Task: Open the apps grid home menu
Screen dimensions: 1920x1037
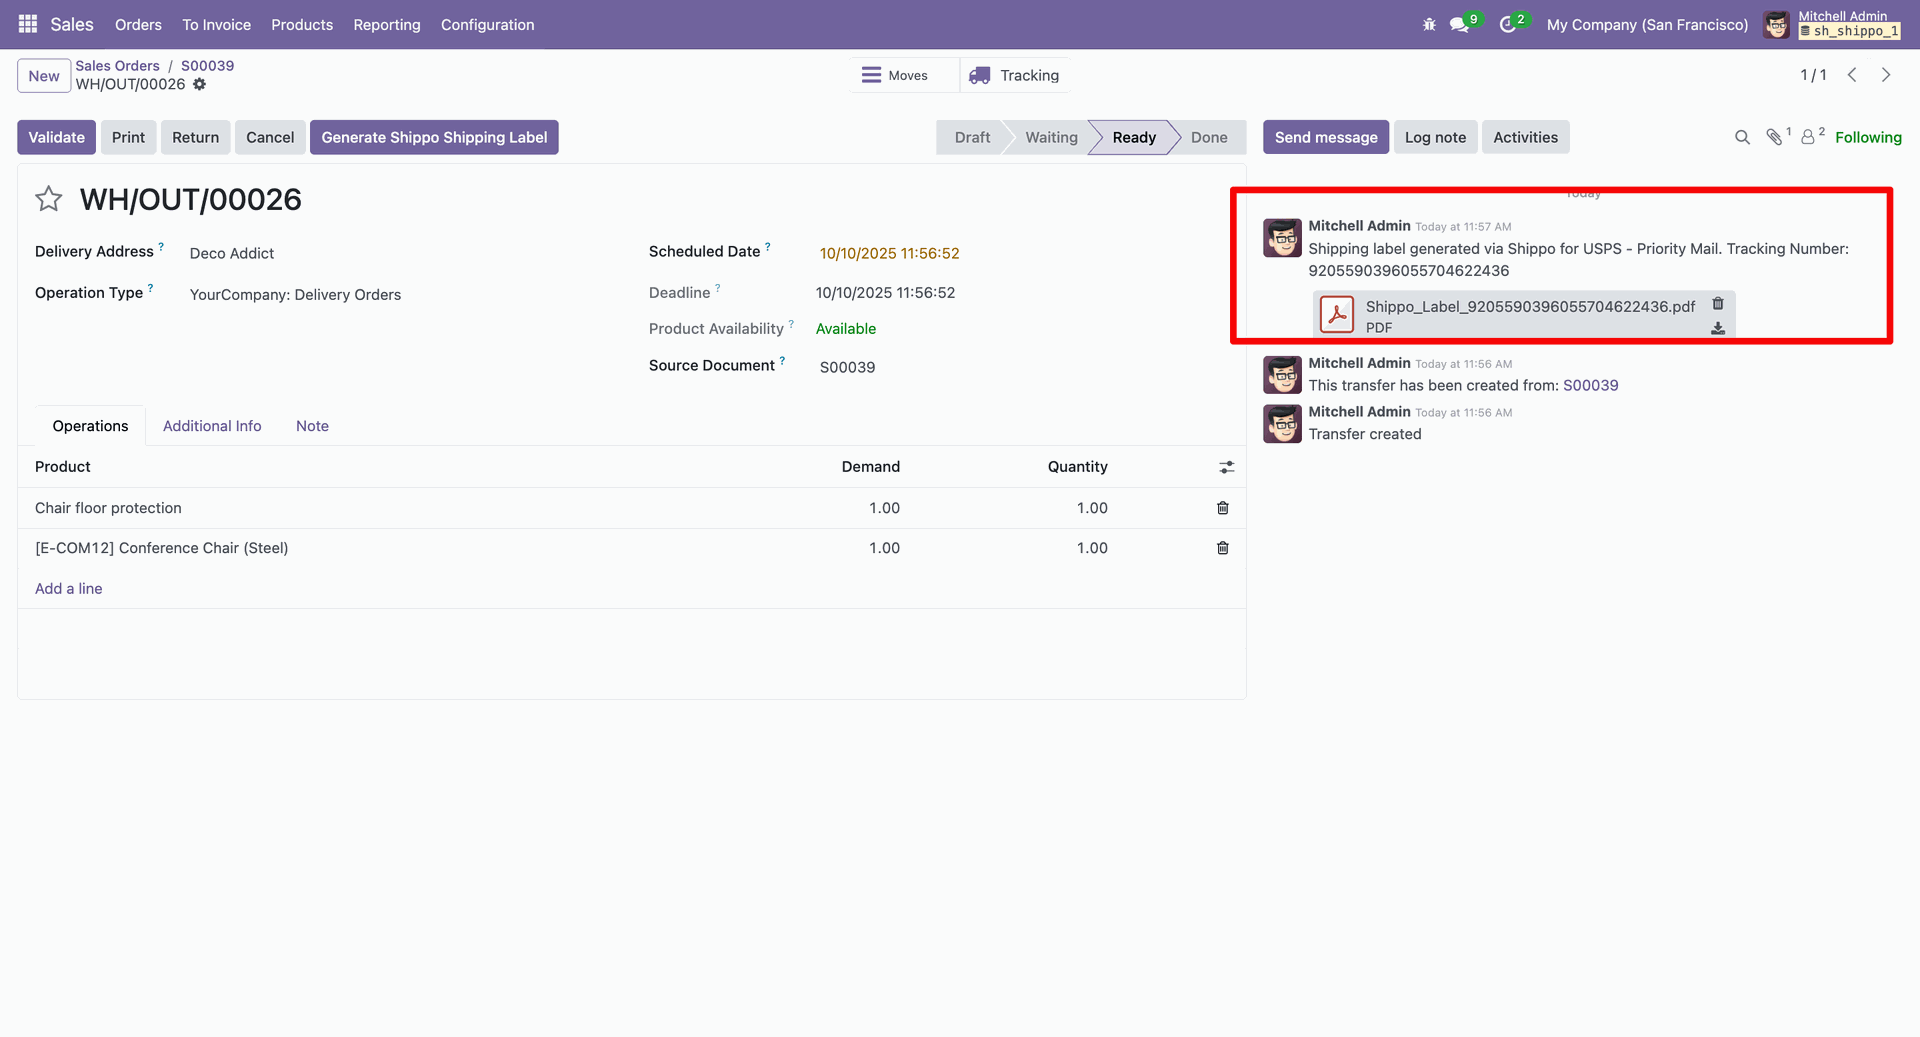Action: click(28, 24)
